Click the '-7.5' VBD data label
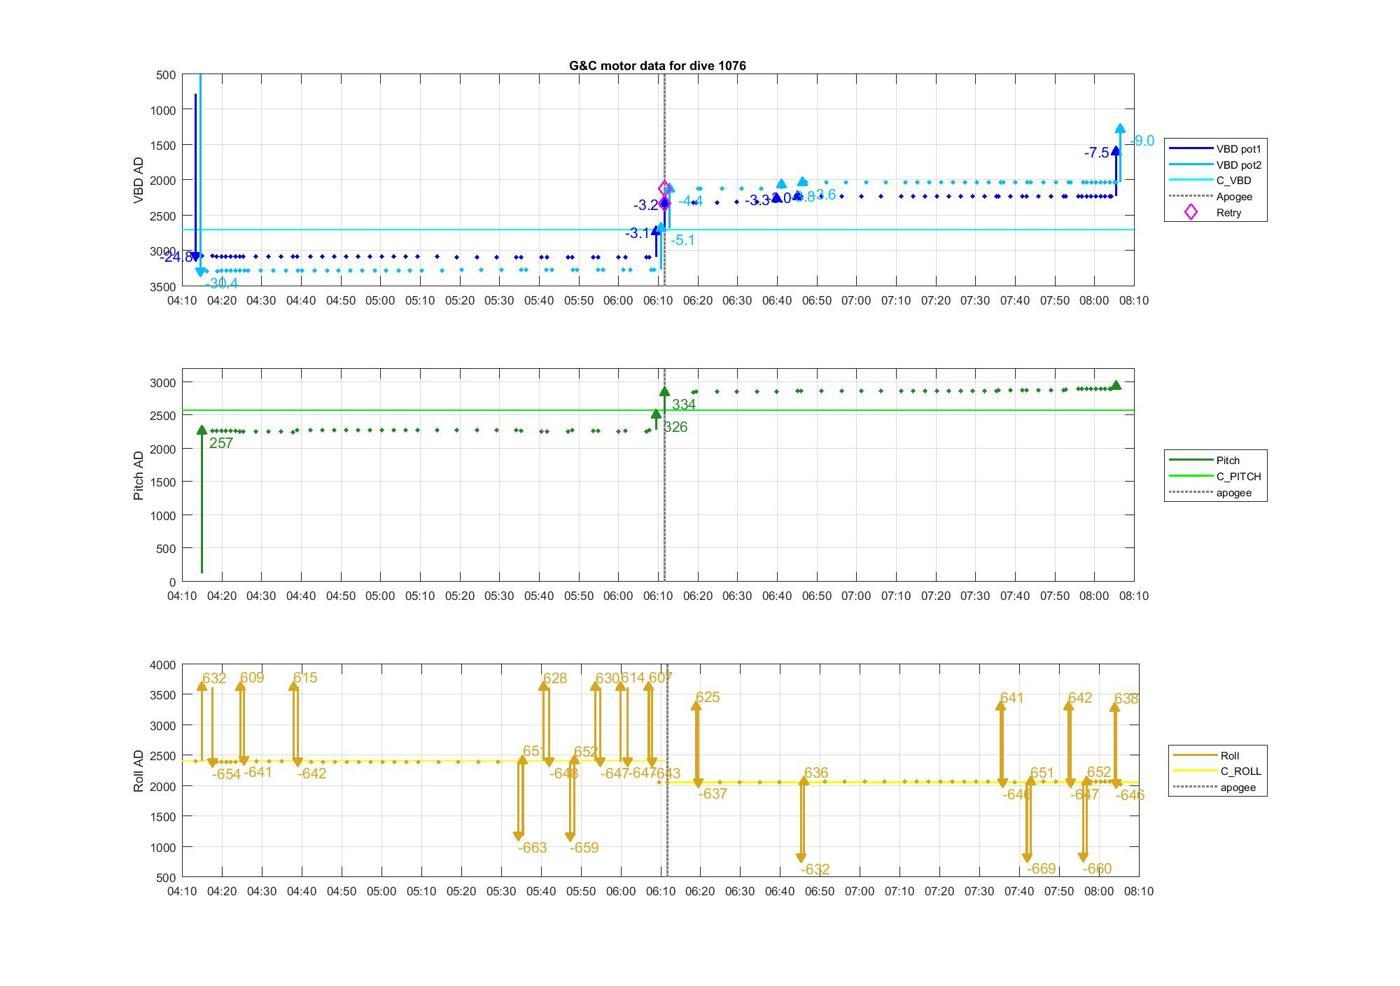The height and width of the screenshot is (986, 1400). coord(1097,153)
